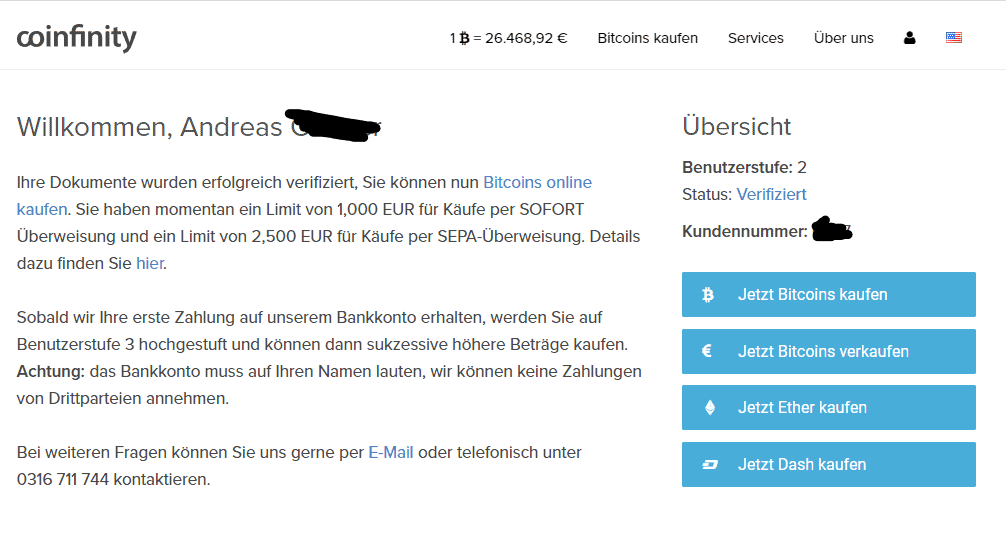Click the Euro symbol on the sell Bitcoins button
The width and height of the screenshot is (1006, 533).
point(707,351)
